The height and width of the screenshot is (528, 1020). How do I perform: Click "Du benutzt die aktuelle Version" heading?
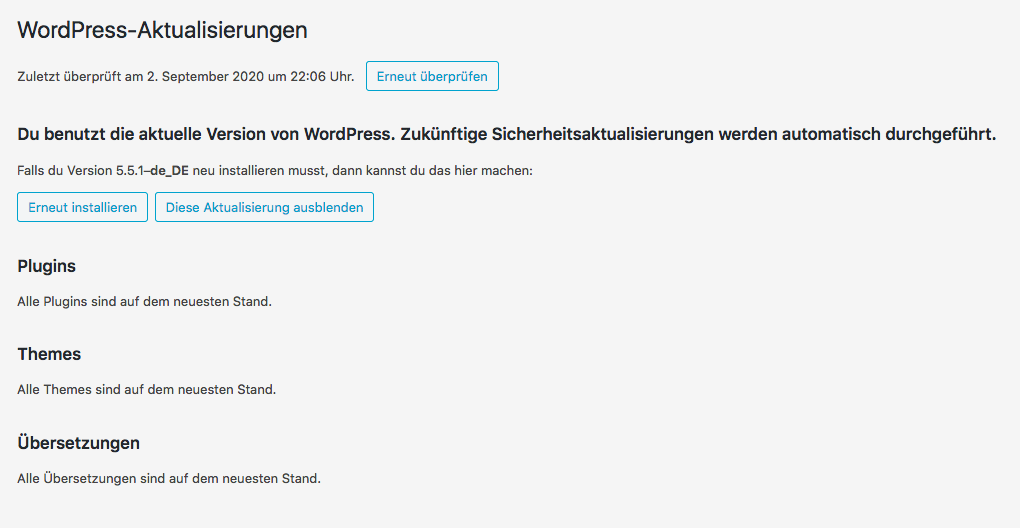150,135
